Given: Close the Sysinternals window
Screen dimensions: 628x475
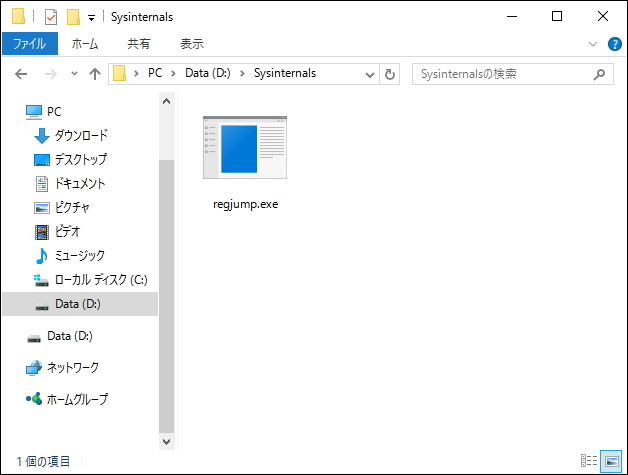Looking at the screenshot, I should click(x=603, y=17).
